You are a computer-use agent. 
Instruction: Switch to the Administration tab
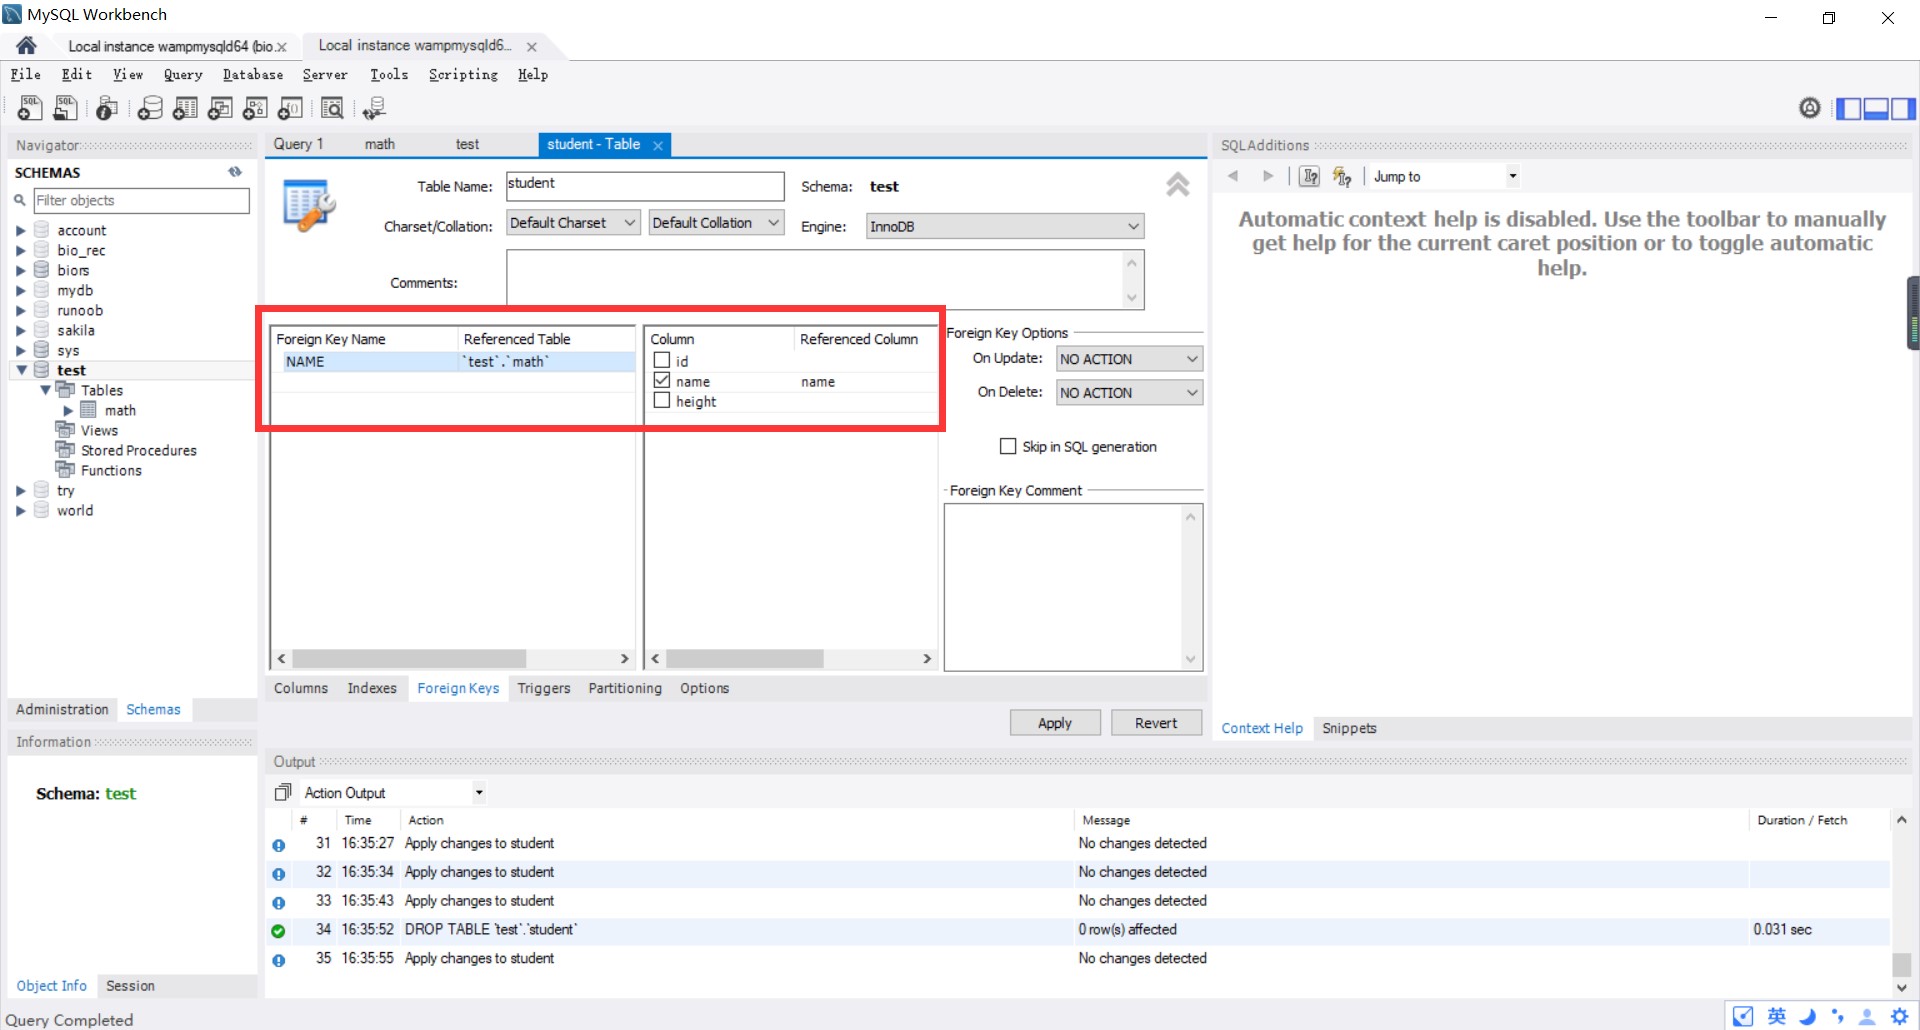coord(62,709)
